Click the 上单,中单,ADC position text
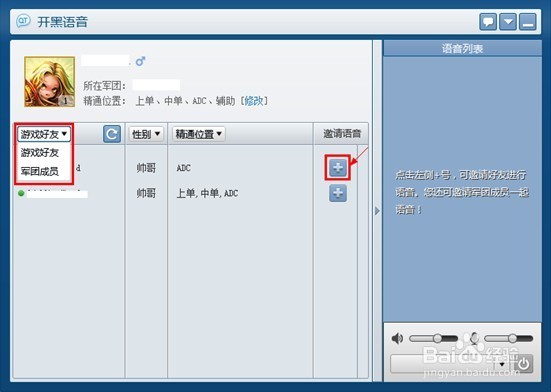This screenshot has width=551, height=392. [207, 193]
